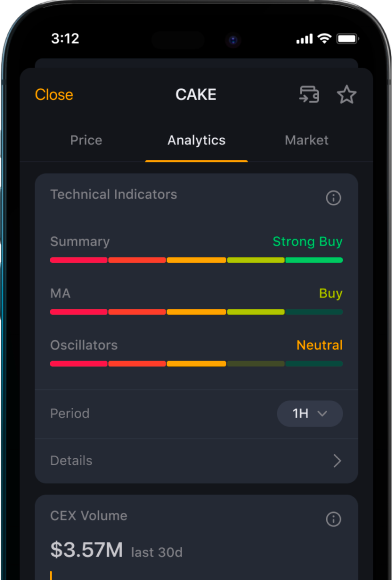The image size is (392, 580).
Task: Select the Analytics tab
Action: click(196, 140)
